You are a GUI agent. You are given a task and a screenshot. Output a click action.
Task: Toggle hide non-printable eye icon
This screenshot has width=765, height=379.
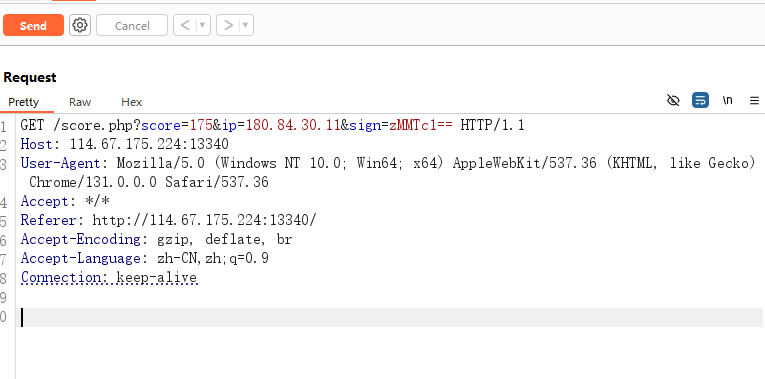(x=673, y=100)
